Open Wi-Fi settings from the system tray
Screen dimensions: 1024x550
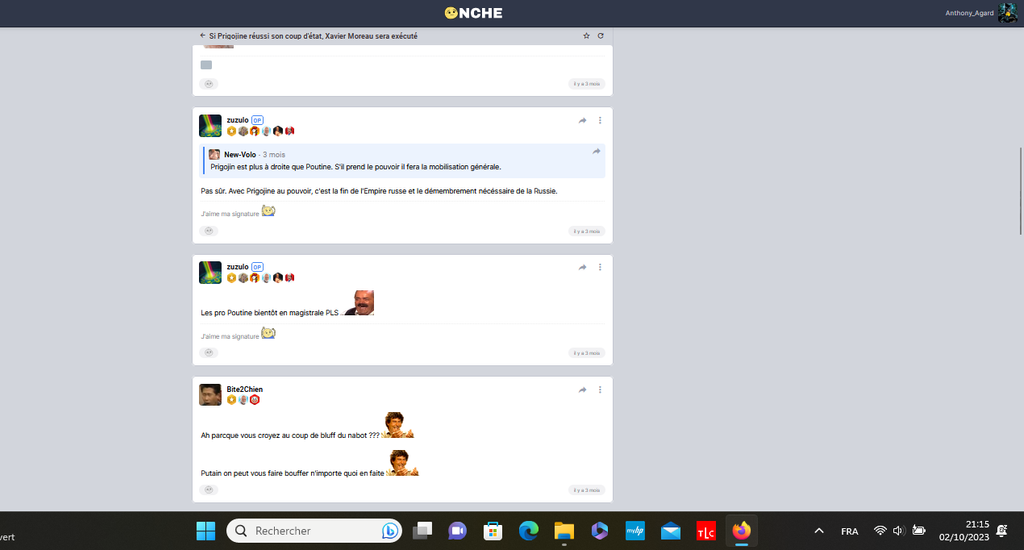pos(880,531)
